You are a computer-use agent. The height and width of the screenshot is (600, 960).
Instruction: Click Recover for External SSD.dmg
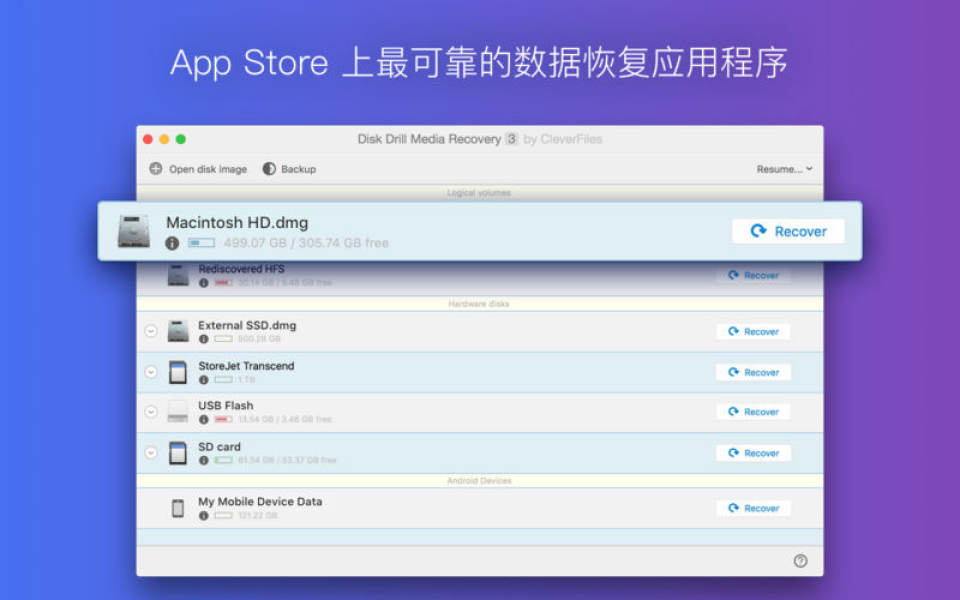pyautogui.click(x=753, y=332)
